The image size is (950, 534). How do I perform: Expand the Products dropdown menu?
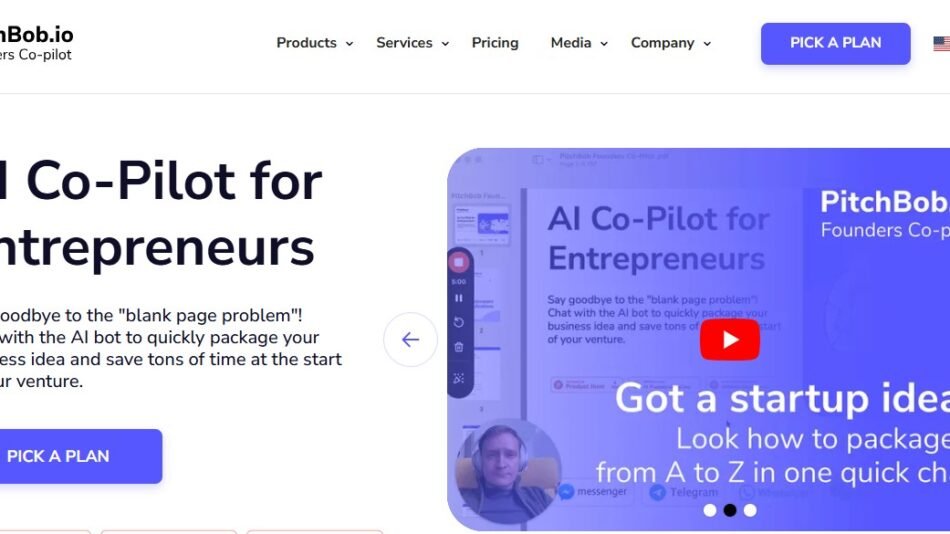[314, 43]
